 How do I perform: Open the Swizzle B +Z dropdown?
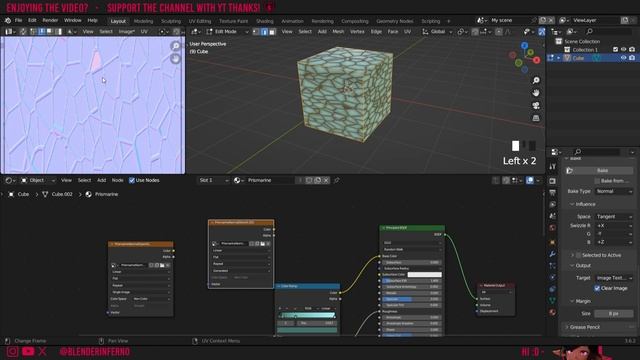click(x=614, y=242)
